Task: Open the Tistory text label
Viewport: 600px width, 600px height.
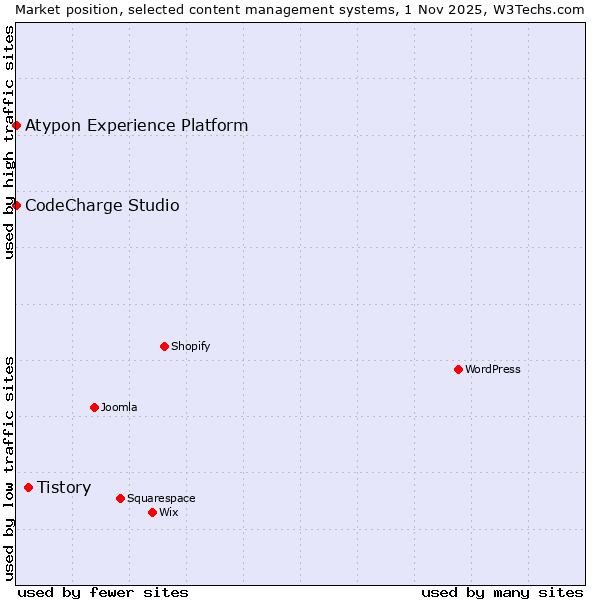Action: pyautogui.click(x=64, y=487)
